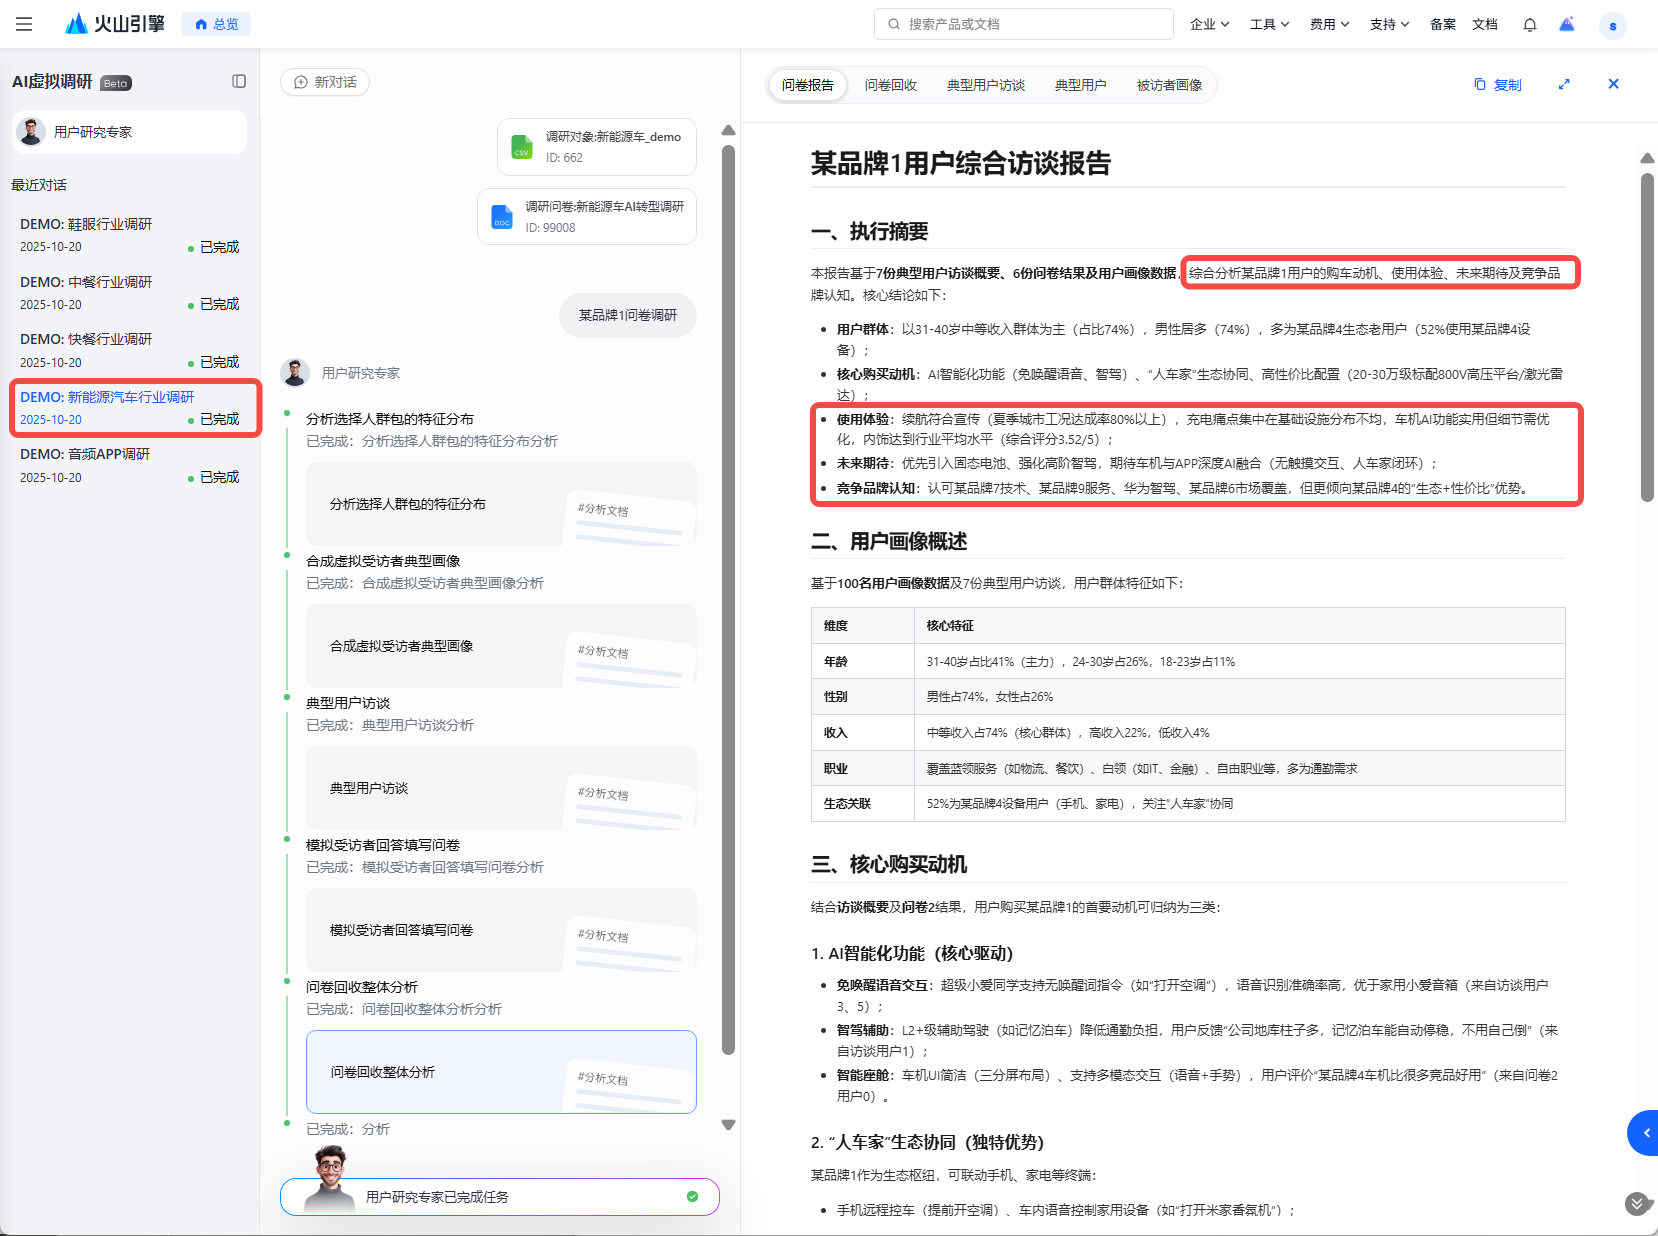Open the 调研问卷:新能源车AI转型调研 attachment
1658x1236 pixels.
[x=587, y=217]
